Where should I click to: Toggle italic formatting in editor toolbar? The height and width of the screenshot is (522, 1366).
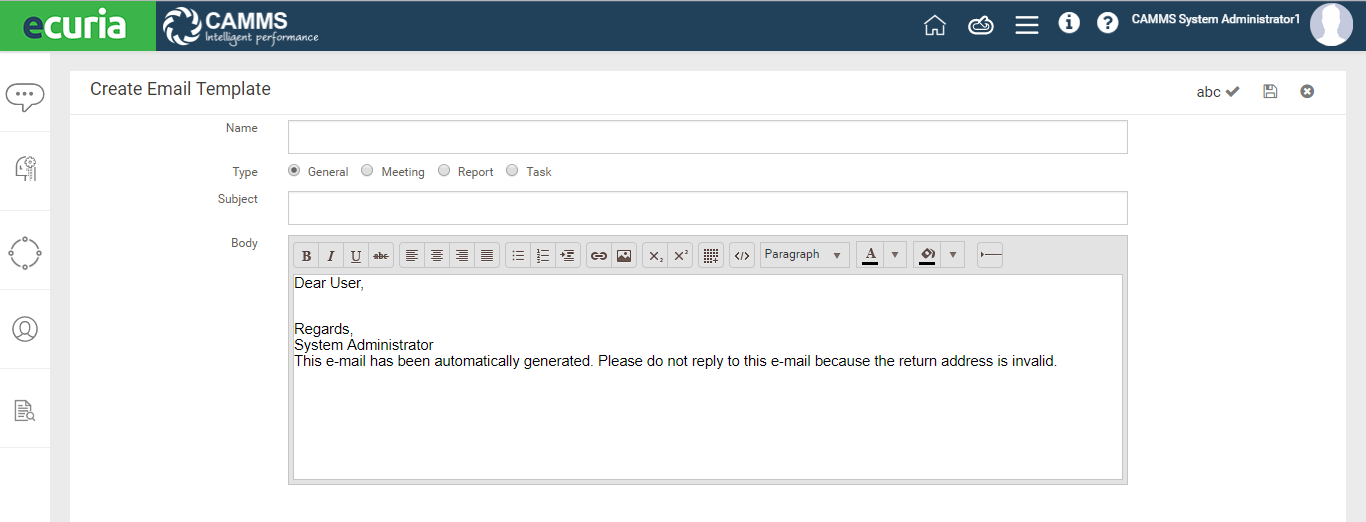tap(331, 256)
